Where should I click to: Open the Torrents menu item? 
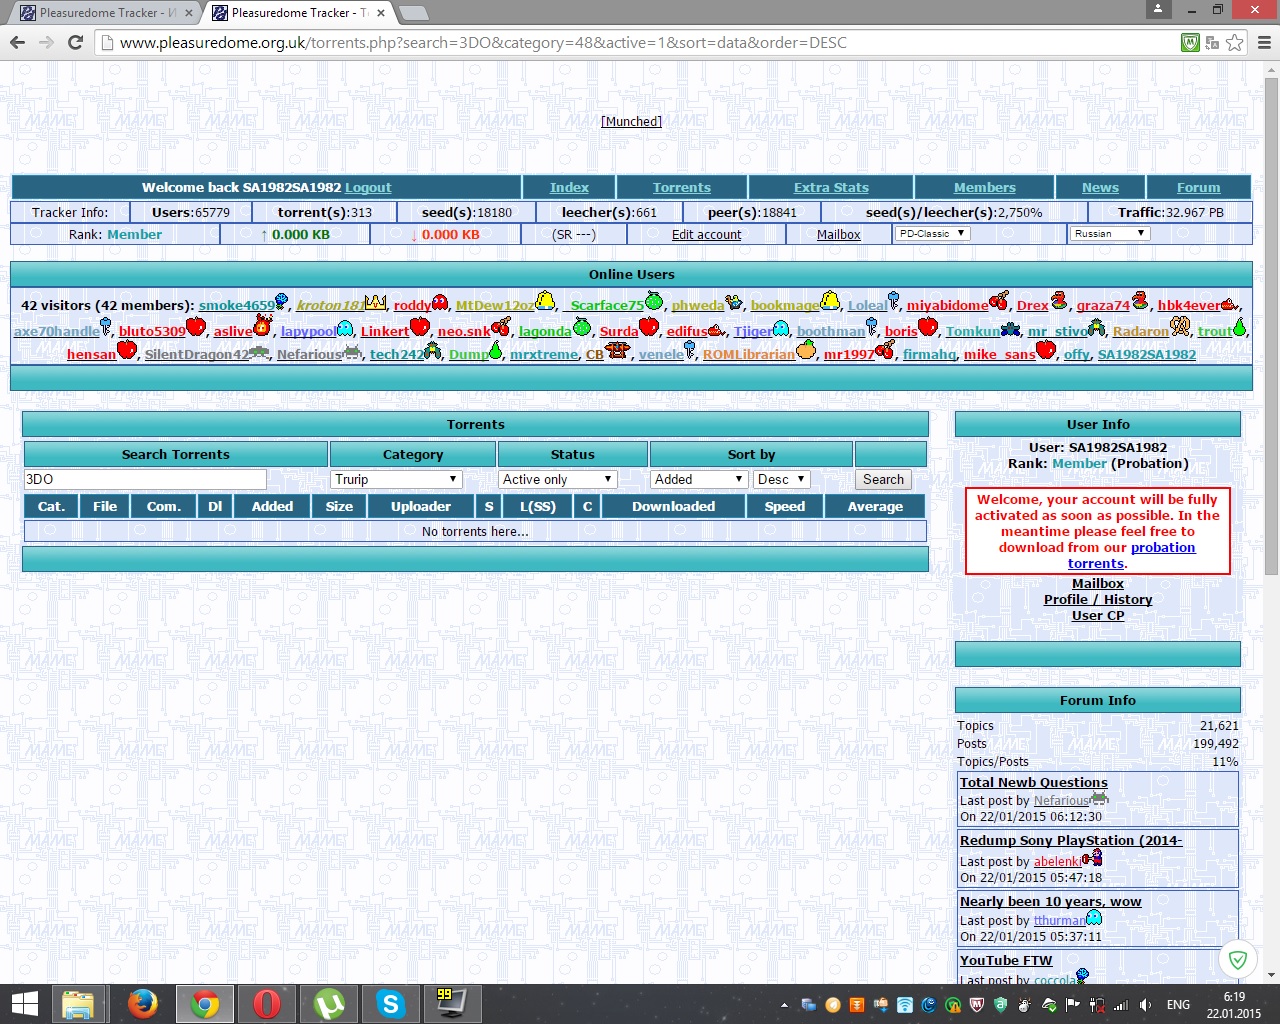(682, 187)
